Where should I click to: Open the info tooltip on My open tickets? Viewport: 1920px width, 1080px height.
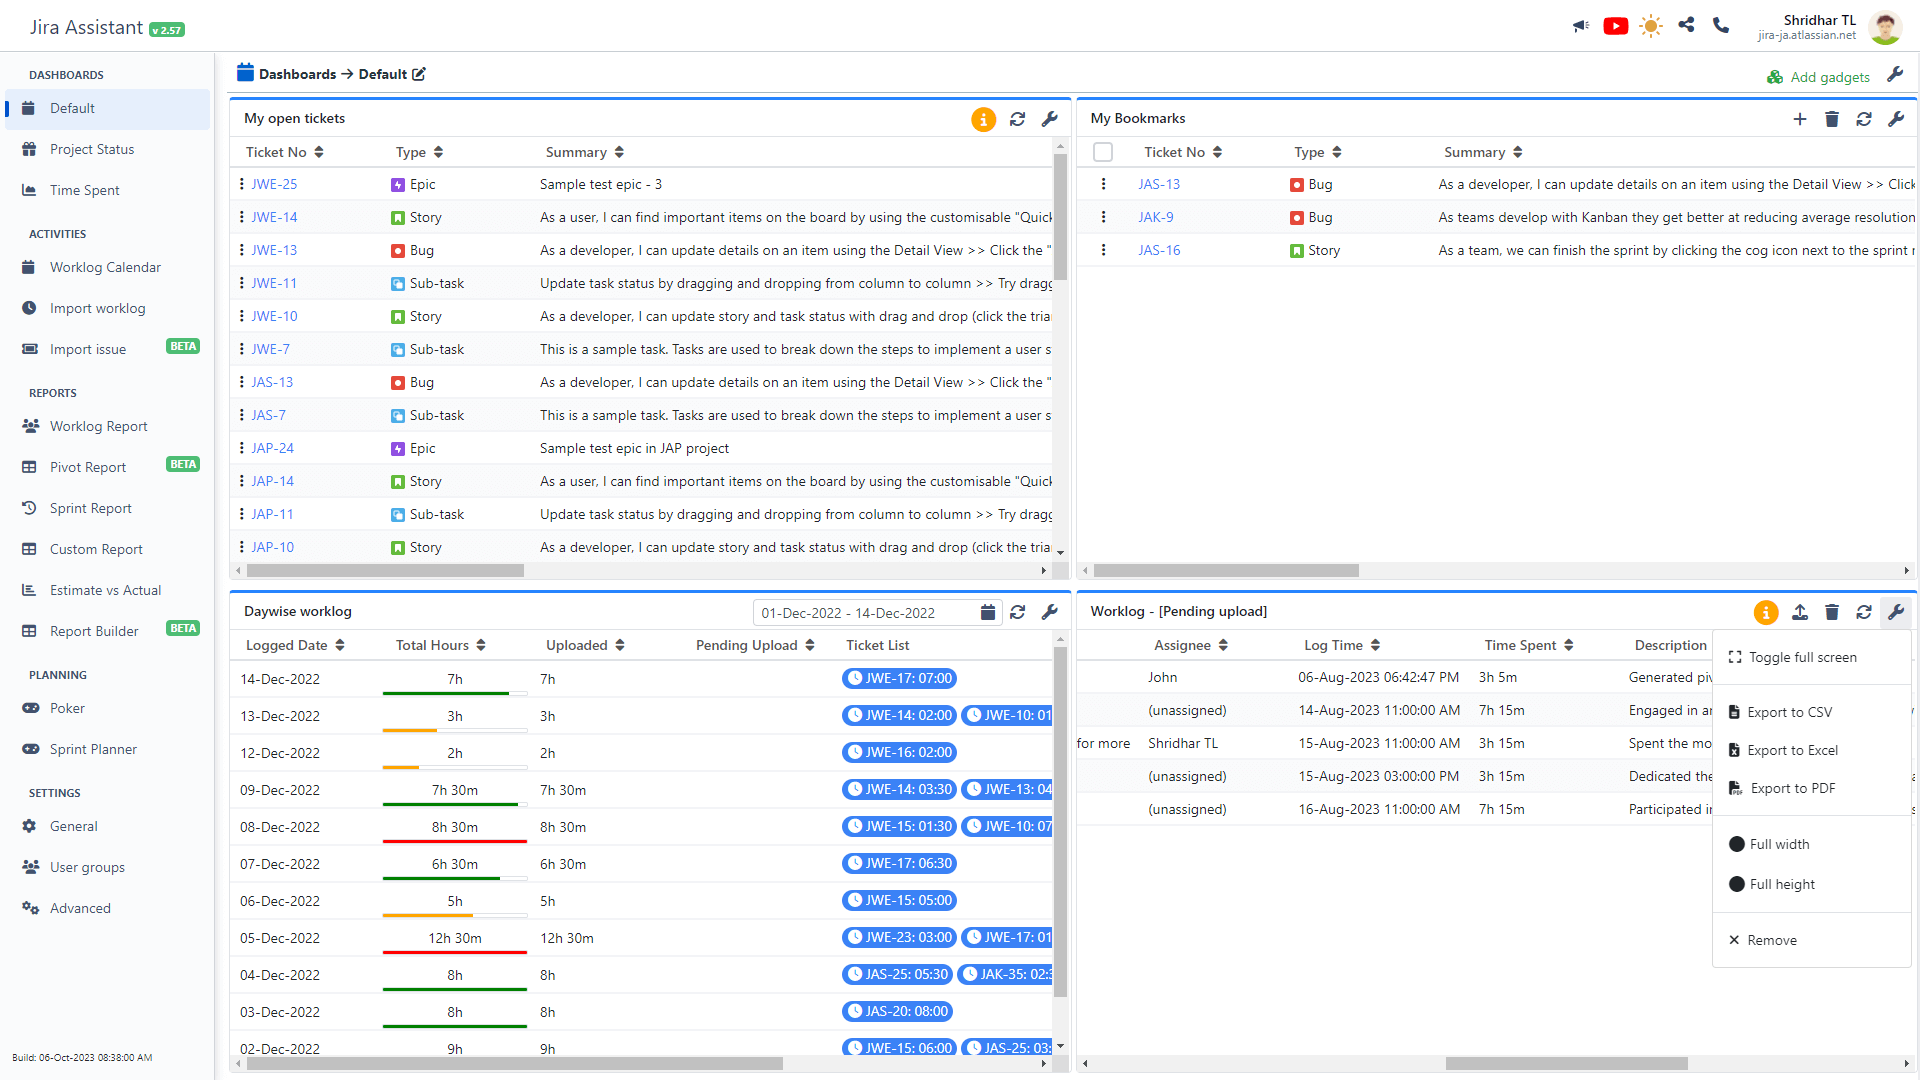pyautogui.click(x=983, y=119)
